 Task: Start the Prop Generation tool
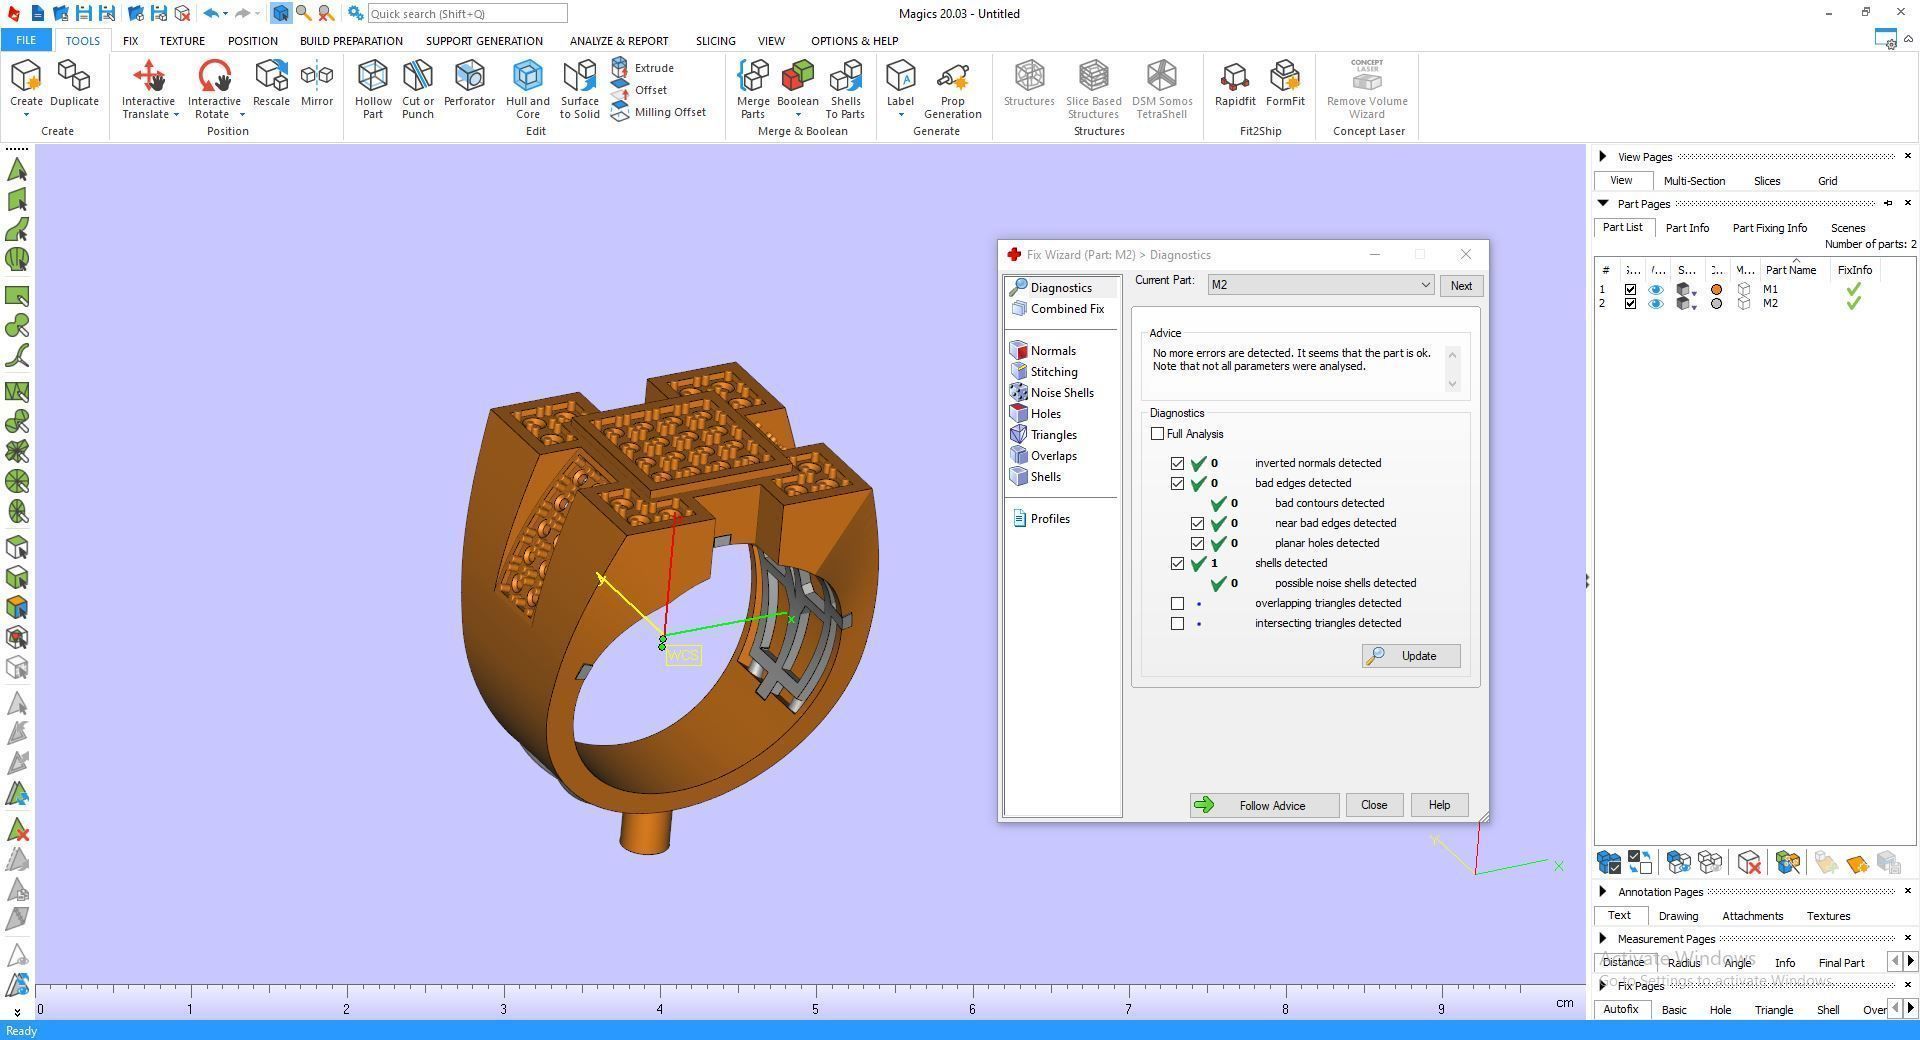point(953,89)
